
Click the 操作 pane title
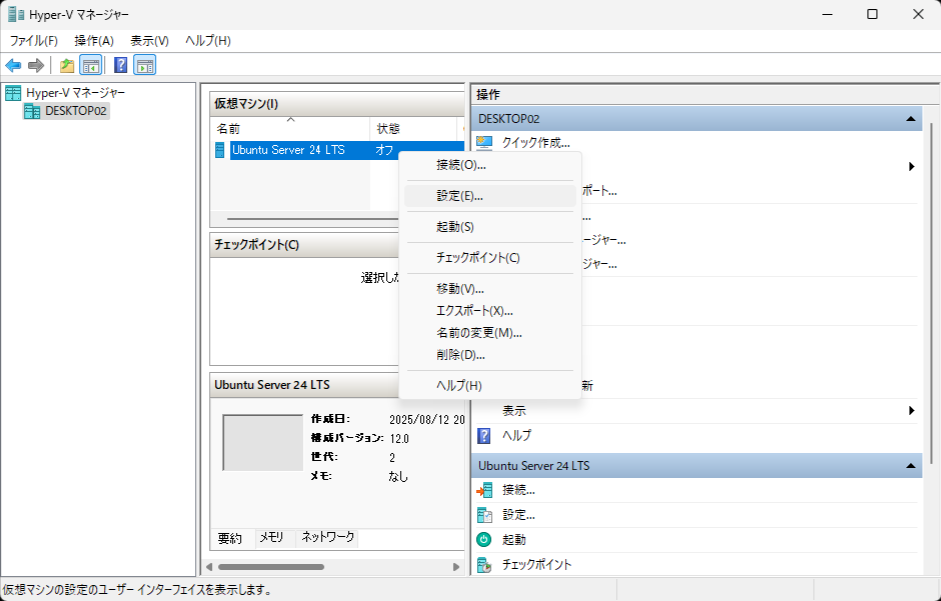tap(488, 95)
